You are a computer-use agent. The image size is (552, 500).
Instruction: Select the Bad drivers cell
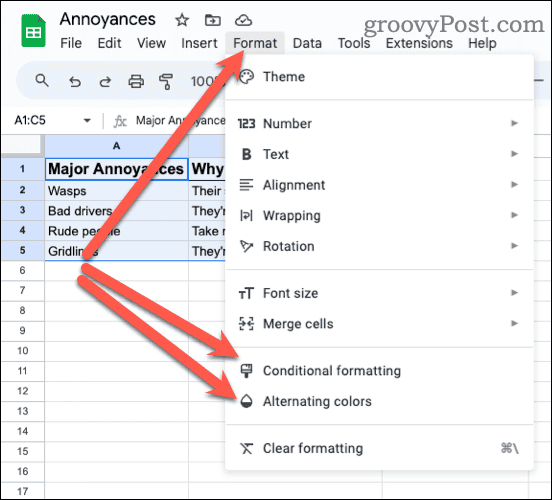[x=117, y=211]
